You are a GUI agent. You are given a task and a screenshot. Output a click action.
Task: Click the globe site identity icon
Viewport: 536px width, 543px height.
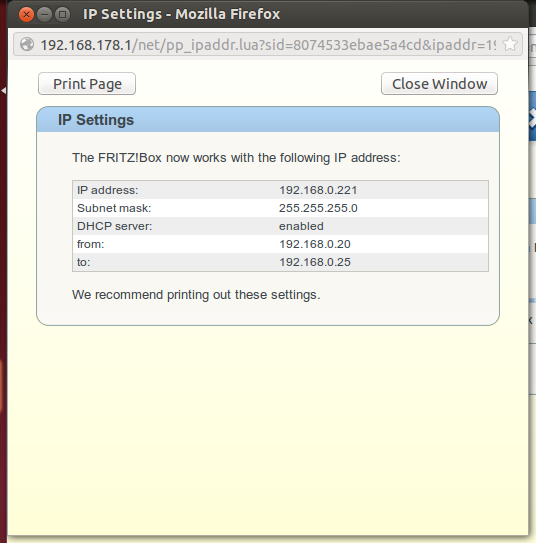27,44
